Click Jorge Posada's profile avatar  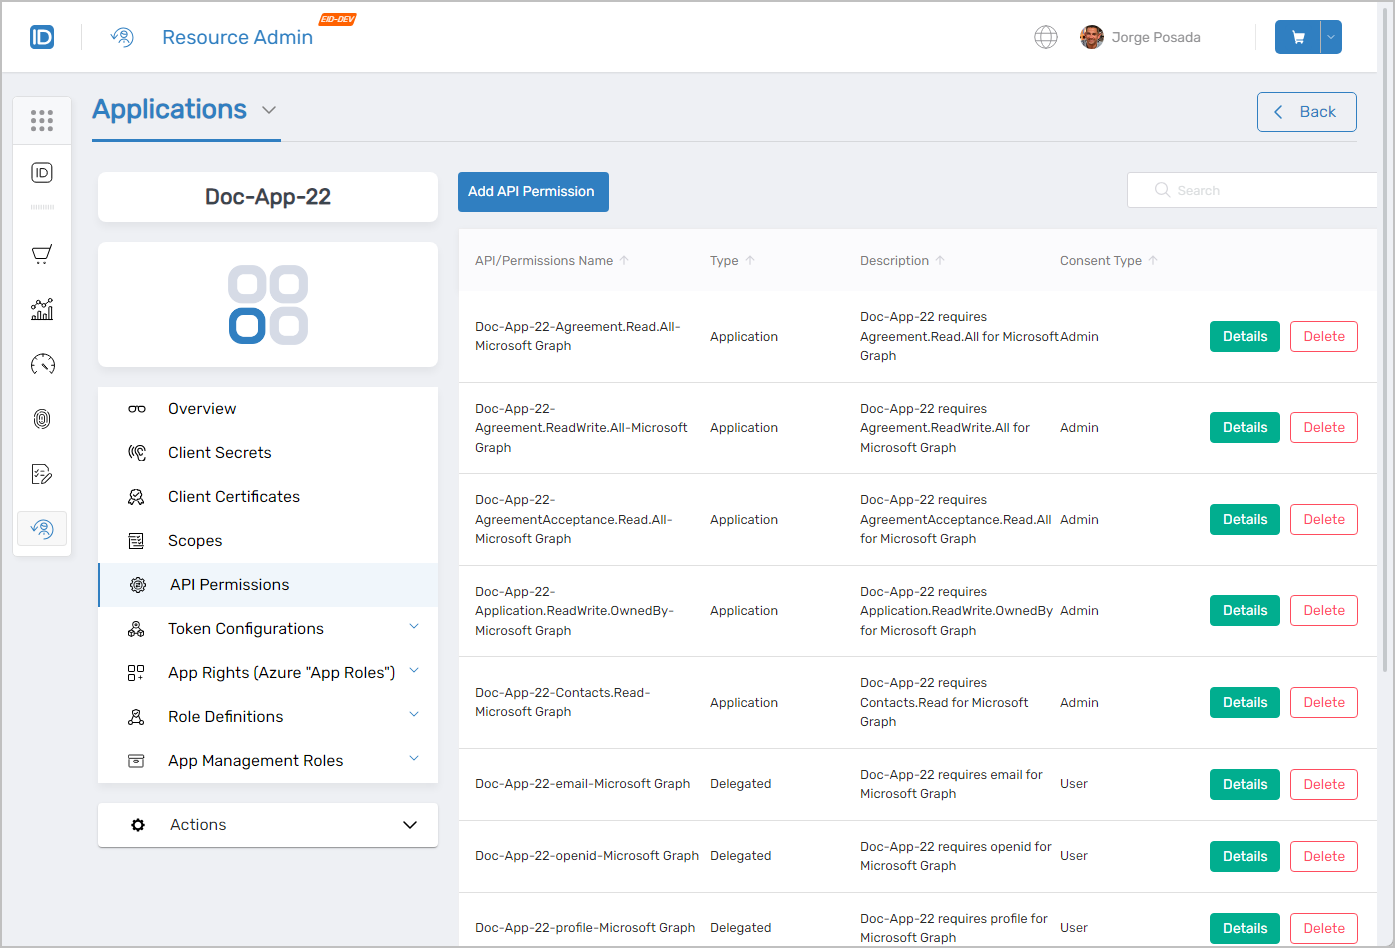tap(1091, 37)
